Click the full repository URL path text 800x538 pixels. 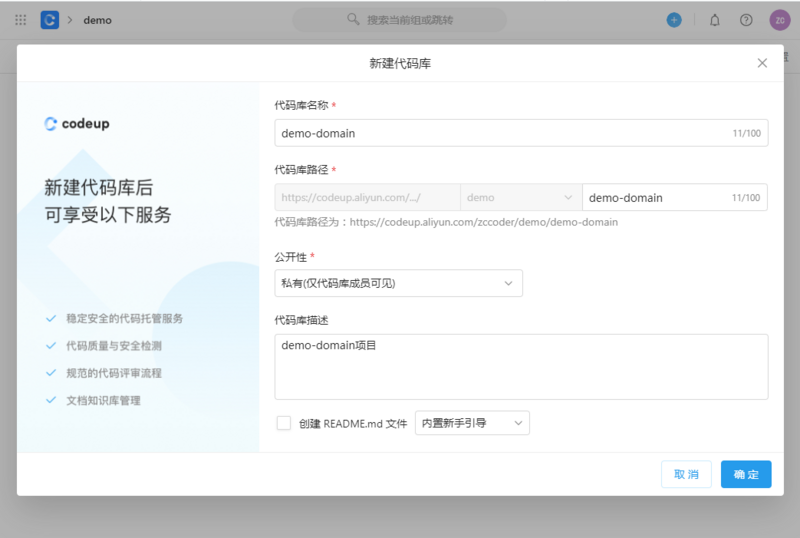(484, 222)
